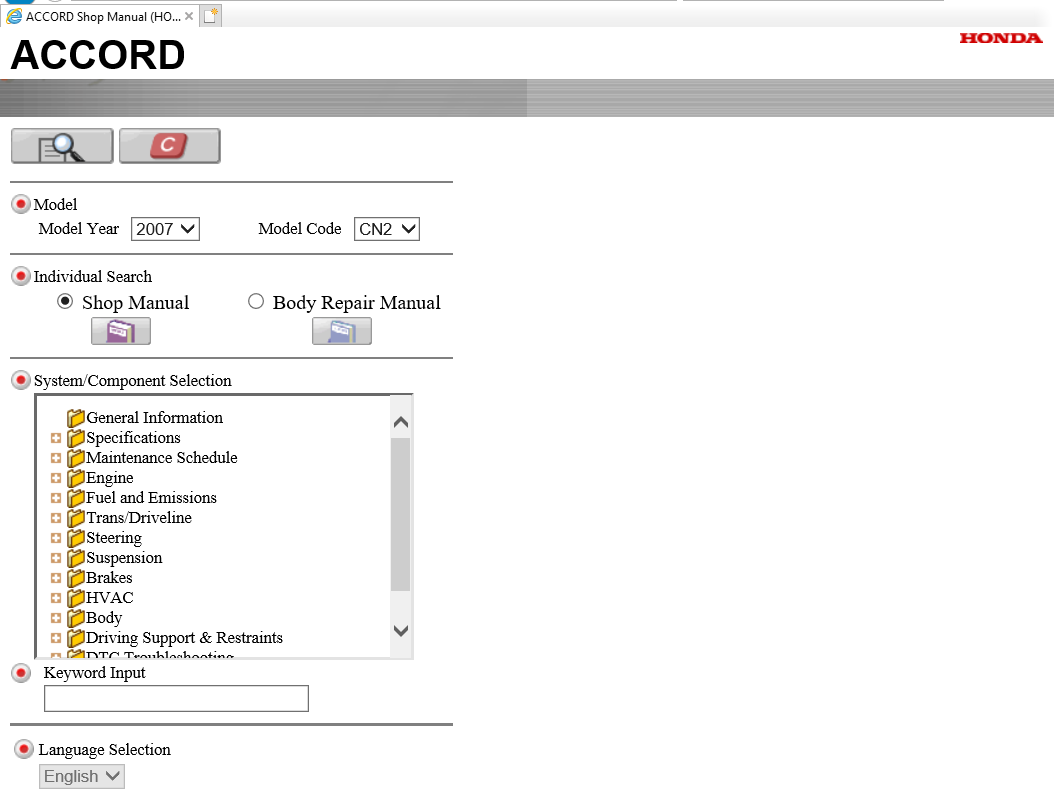Image resolution: width=1054 pixels, height=803 pixels.
Task: Expand the HVAC tree node
Action: pos(56,598)
